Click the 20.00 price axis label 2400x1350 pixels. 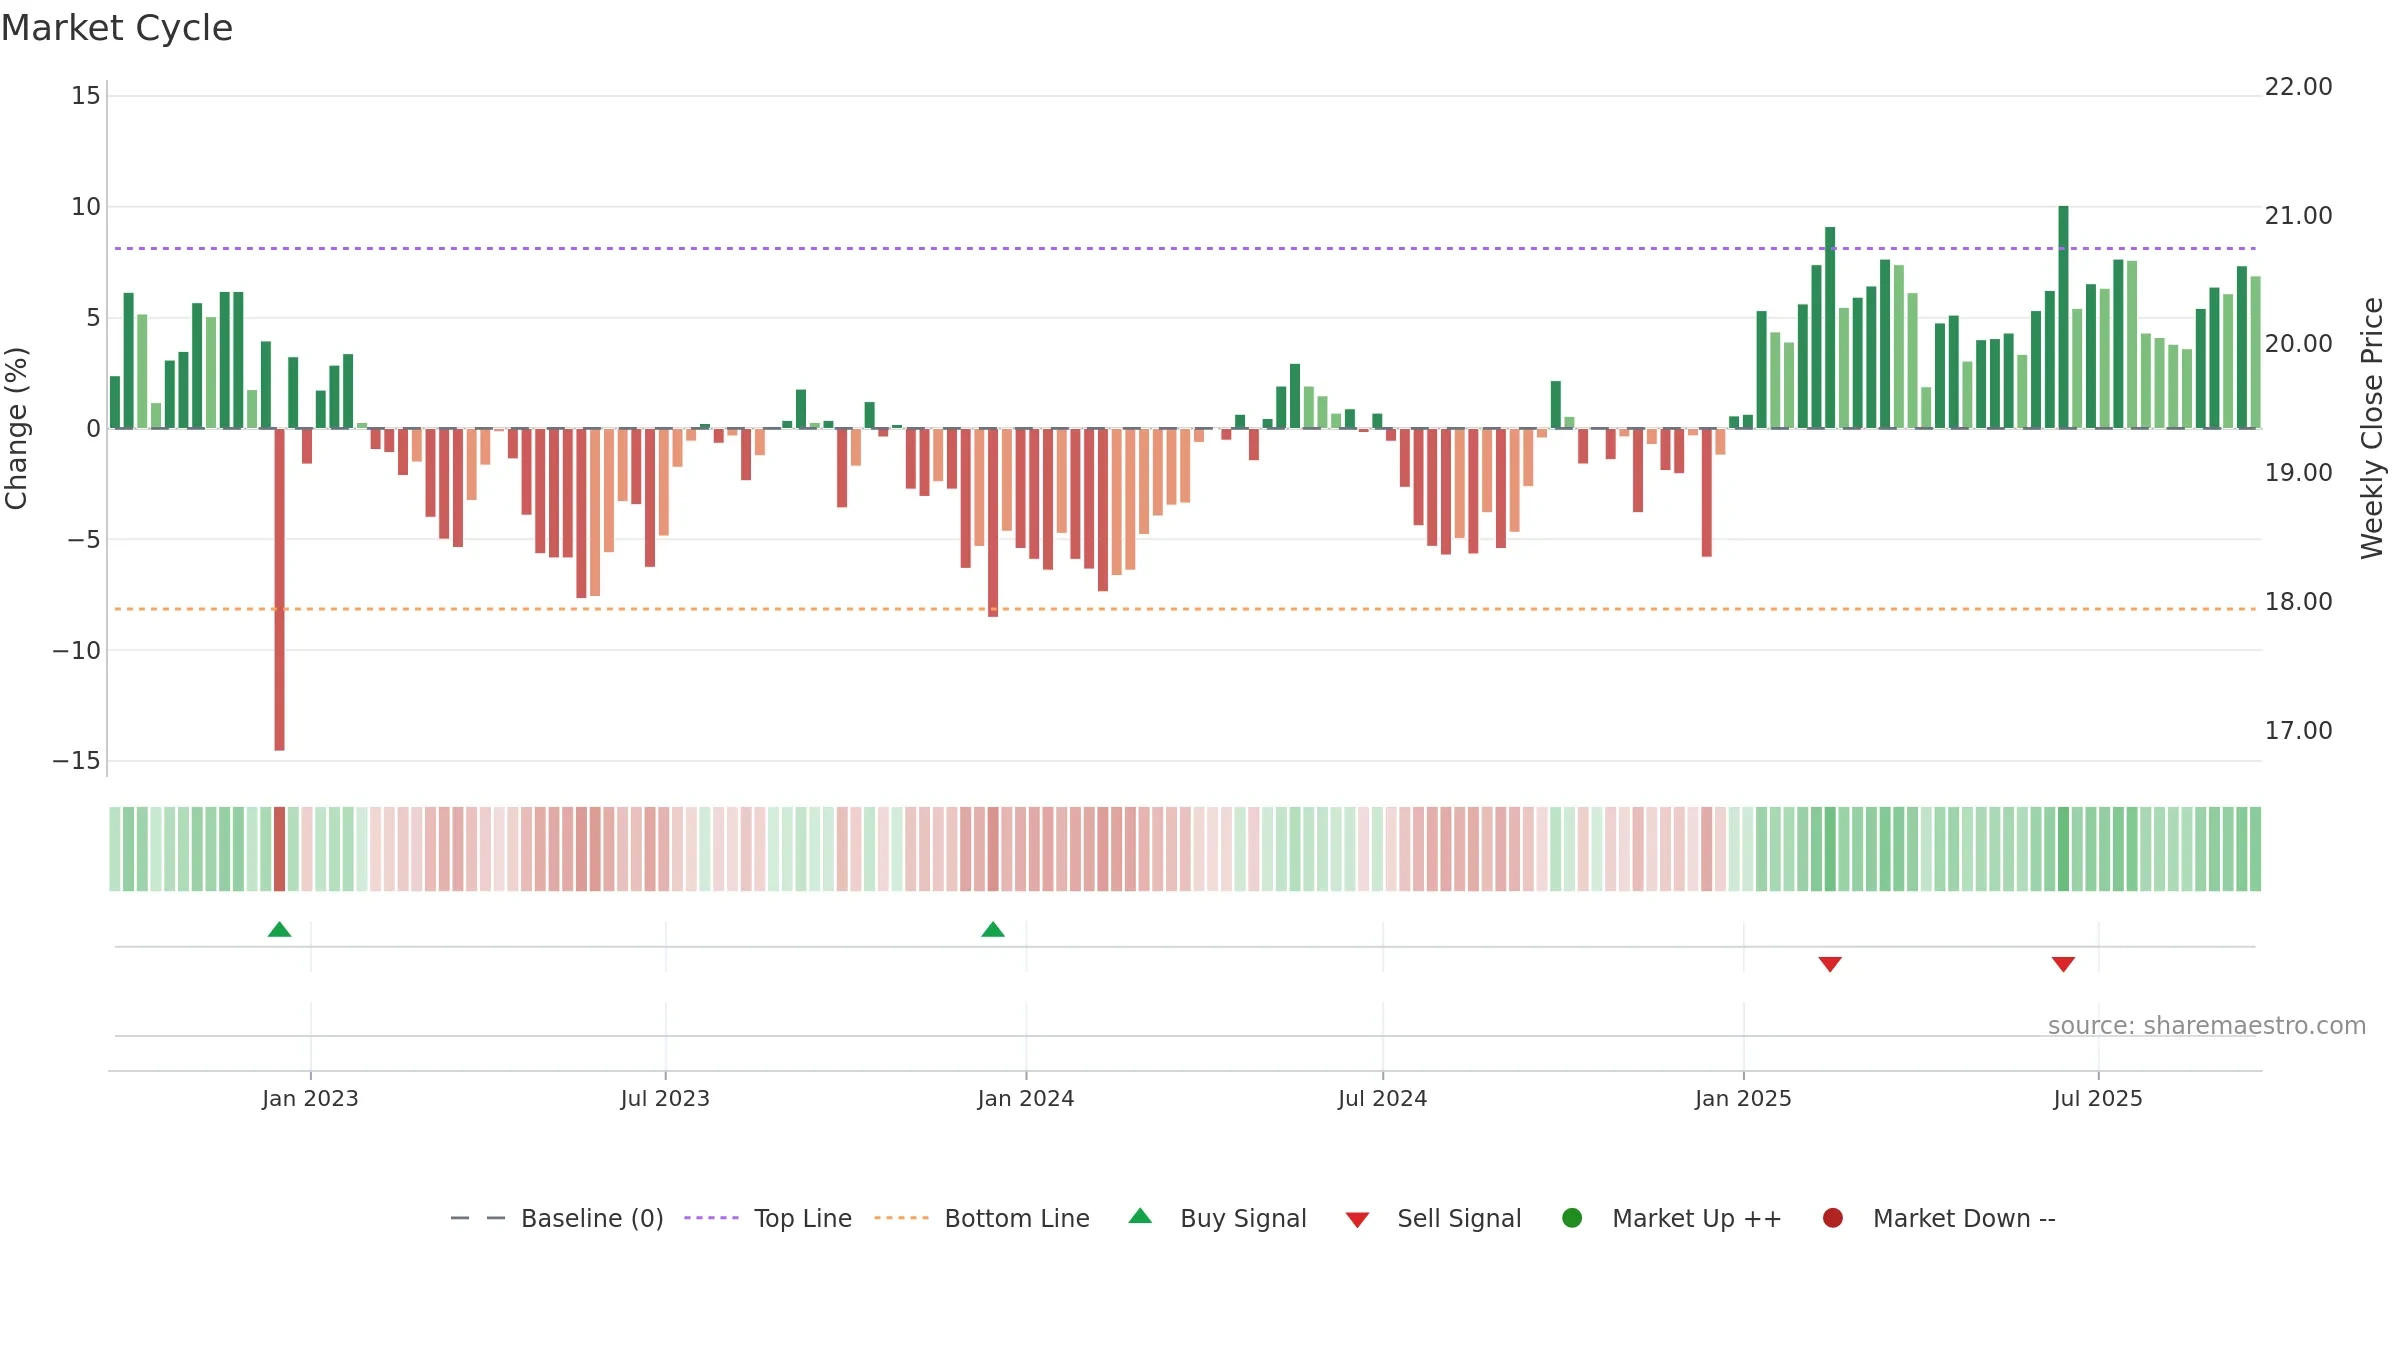pyautogui.click(x=2298, y=344)
